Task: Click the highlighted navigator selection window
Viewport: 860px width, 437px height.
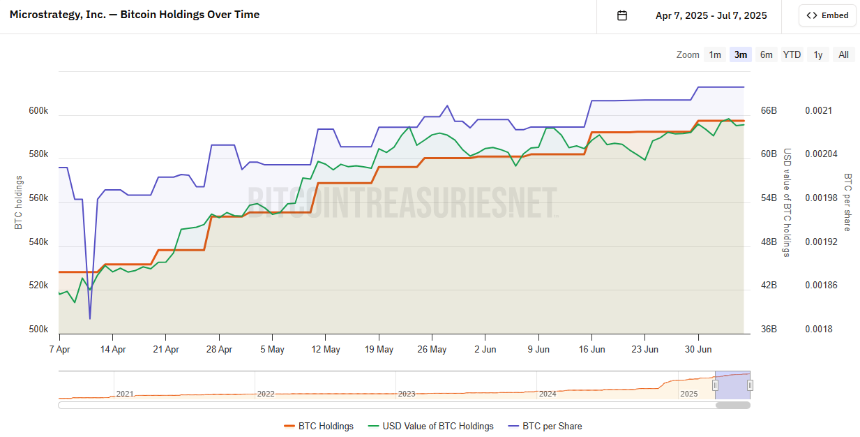Action: pos(733,385)
